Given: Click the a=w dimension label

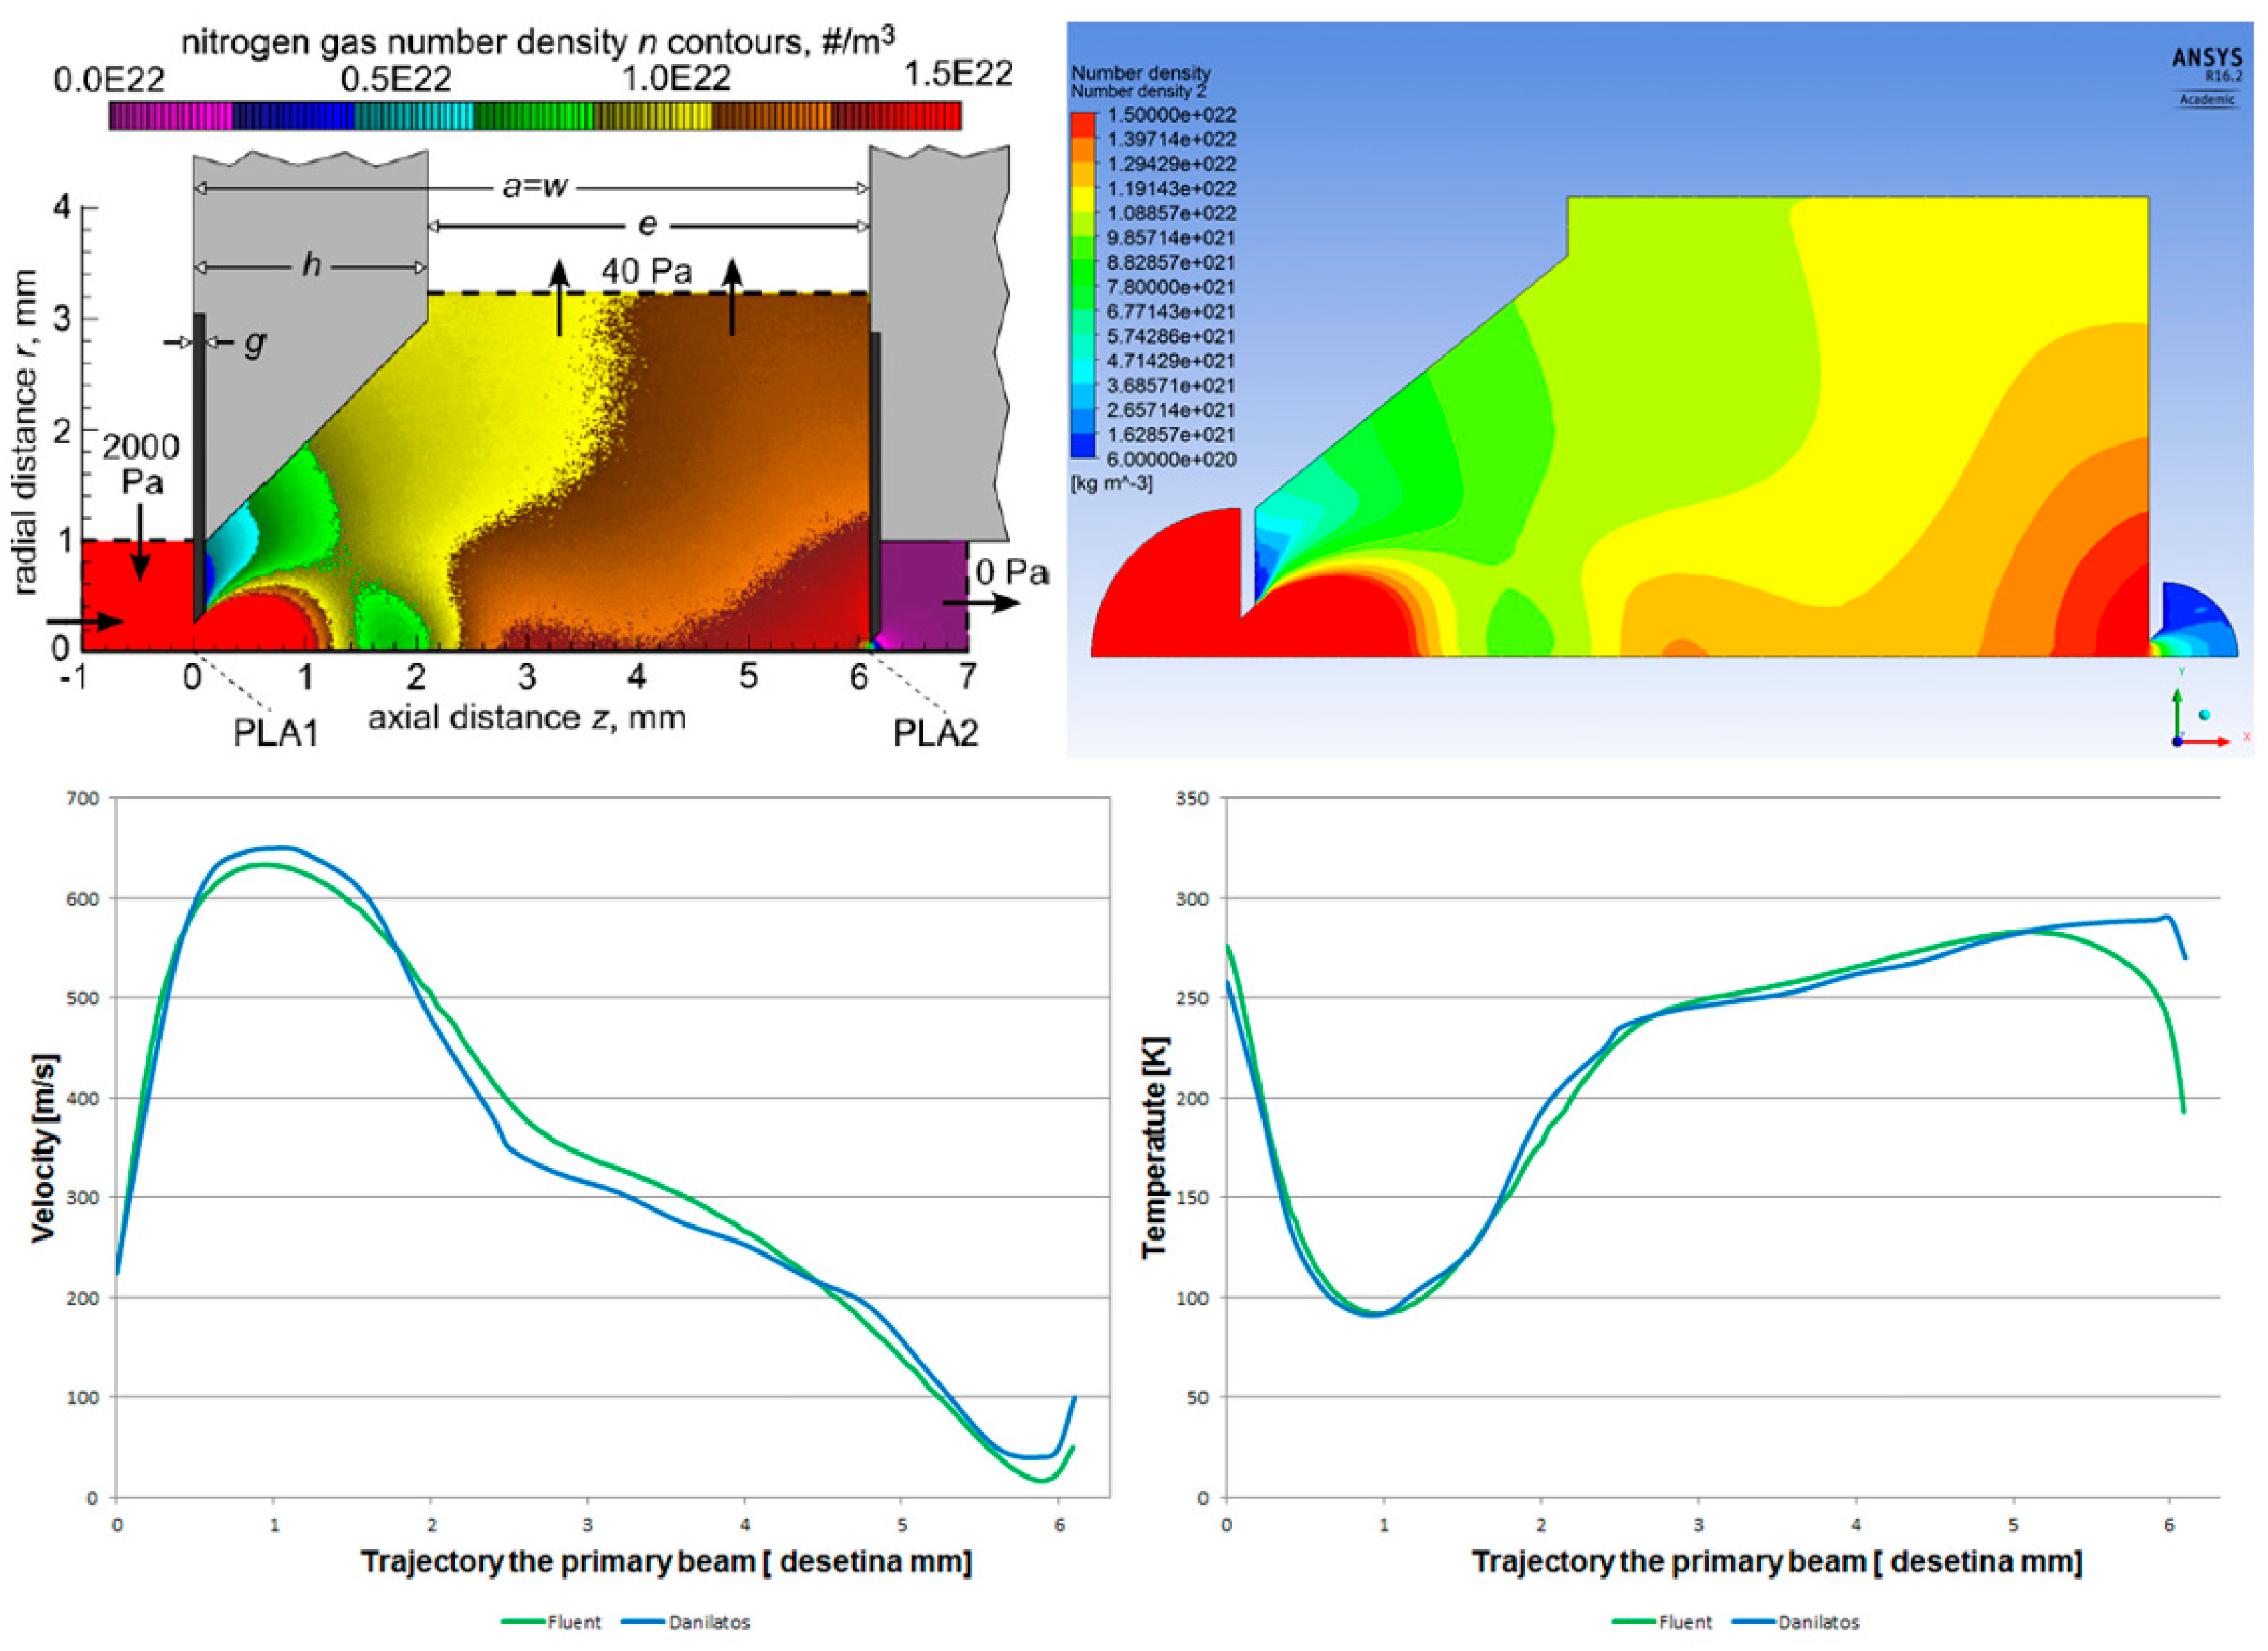Looking at the screenshot, I should pos(534,187).
